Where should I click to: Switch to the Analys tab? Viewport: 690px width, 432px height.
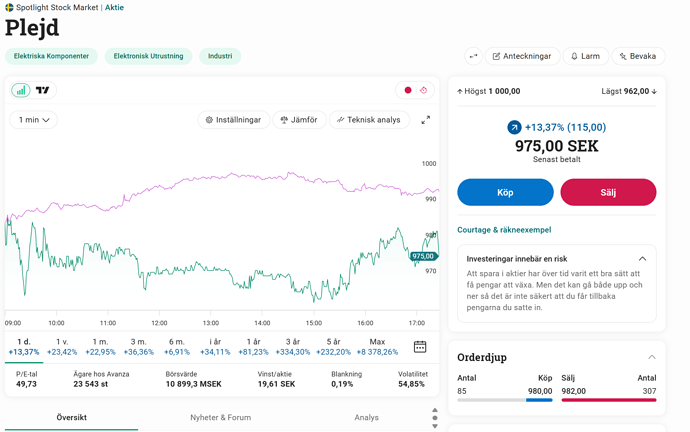pos(367,417)
